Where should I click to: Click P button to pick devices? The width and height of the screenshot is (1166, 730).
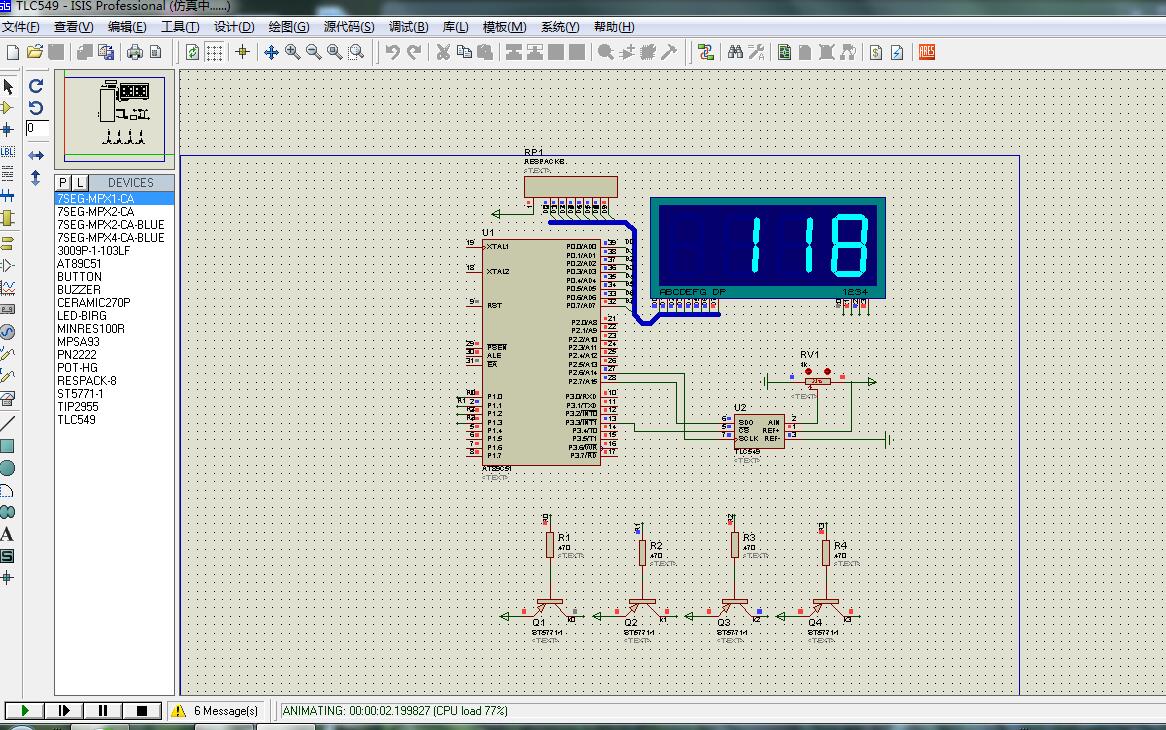coord(62,183)
